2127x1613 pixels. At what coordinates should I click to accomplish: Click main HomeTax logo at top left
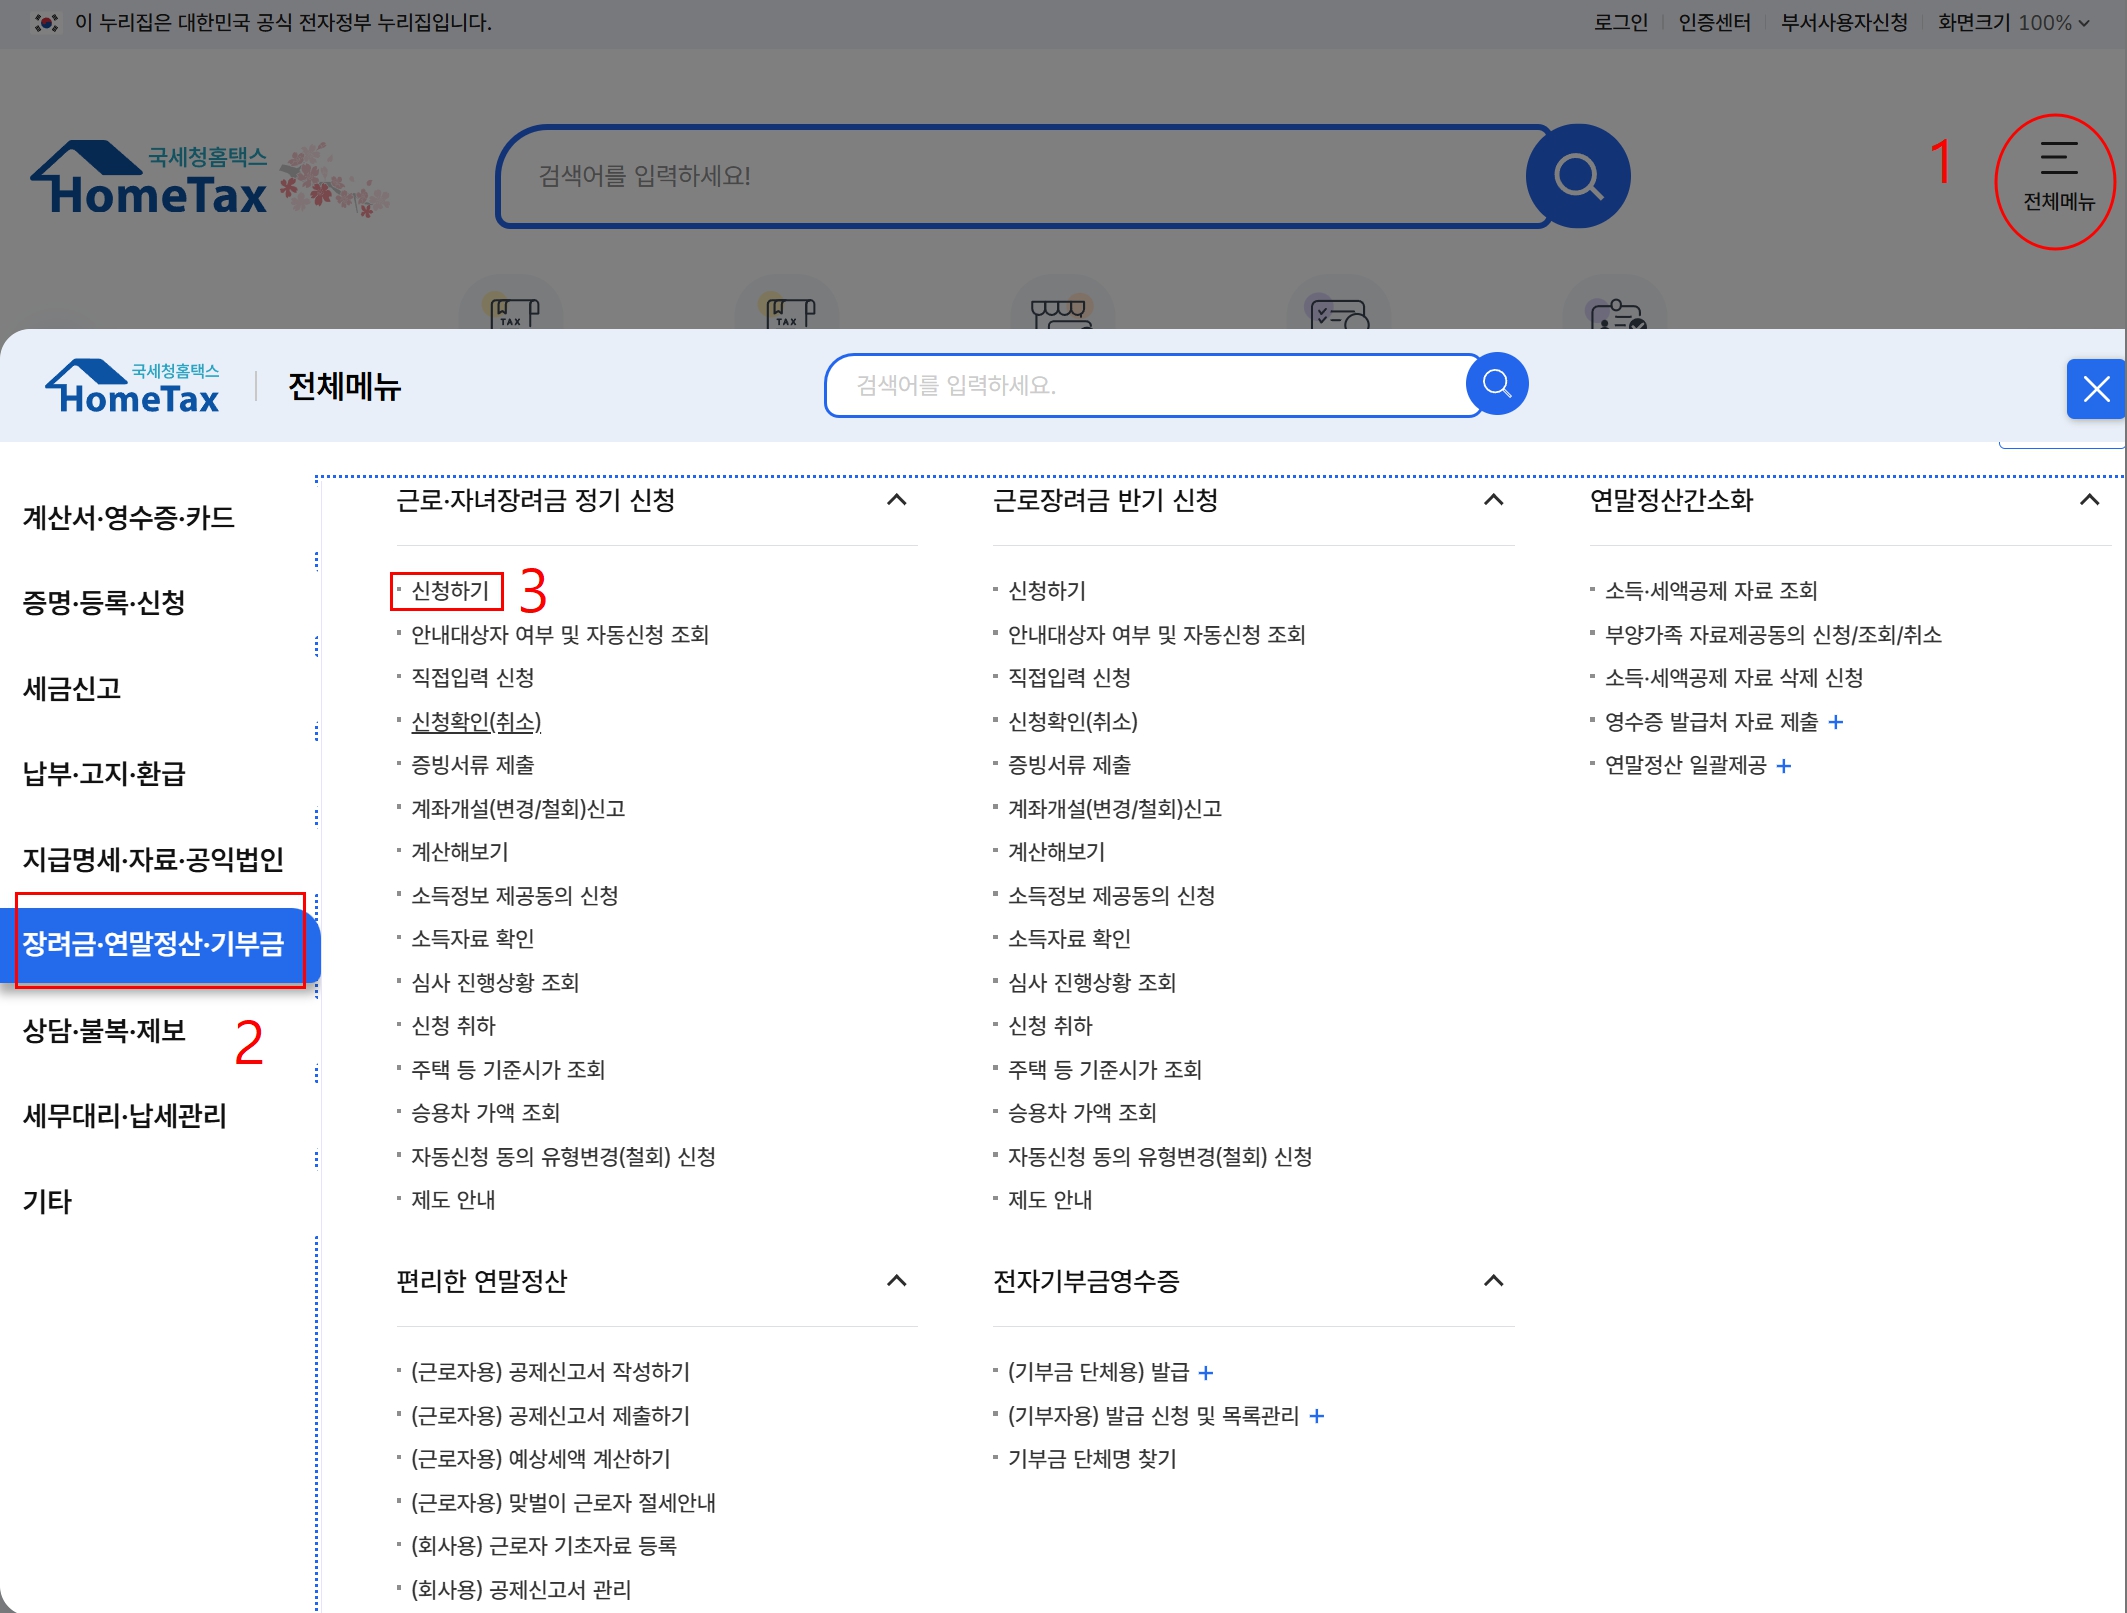point(150,179)
